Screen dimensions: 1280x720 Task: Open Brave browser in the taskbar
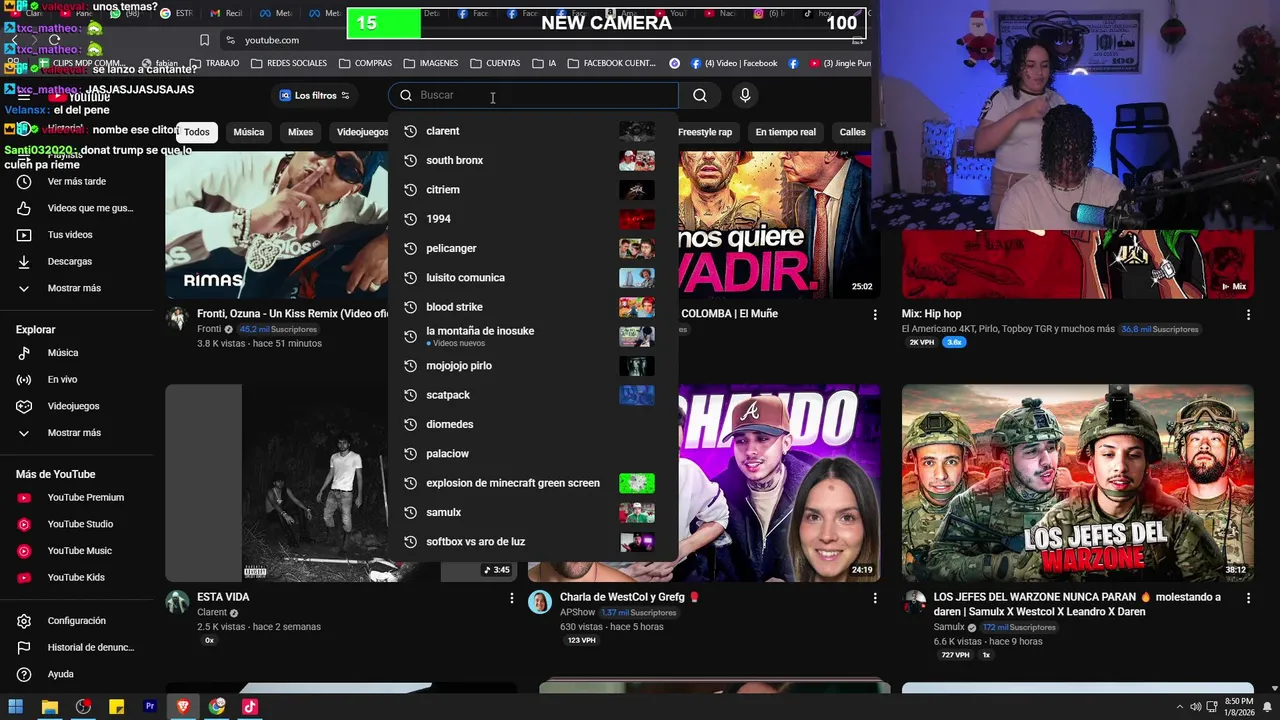click(183, 706)
